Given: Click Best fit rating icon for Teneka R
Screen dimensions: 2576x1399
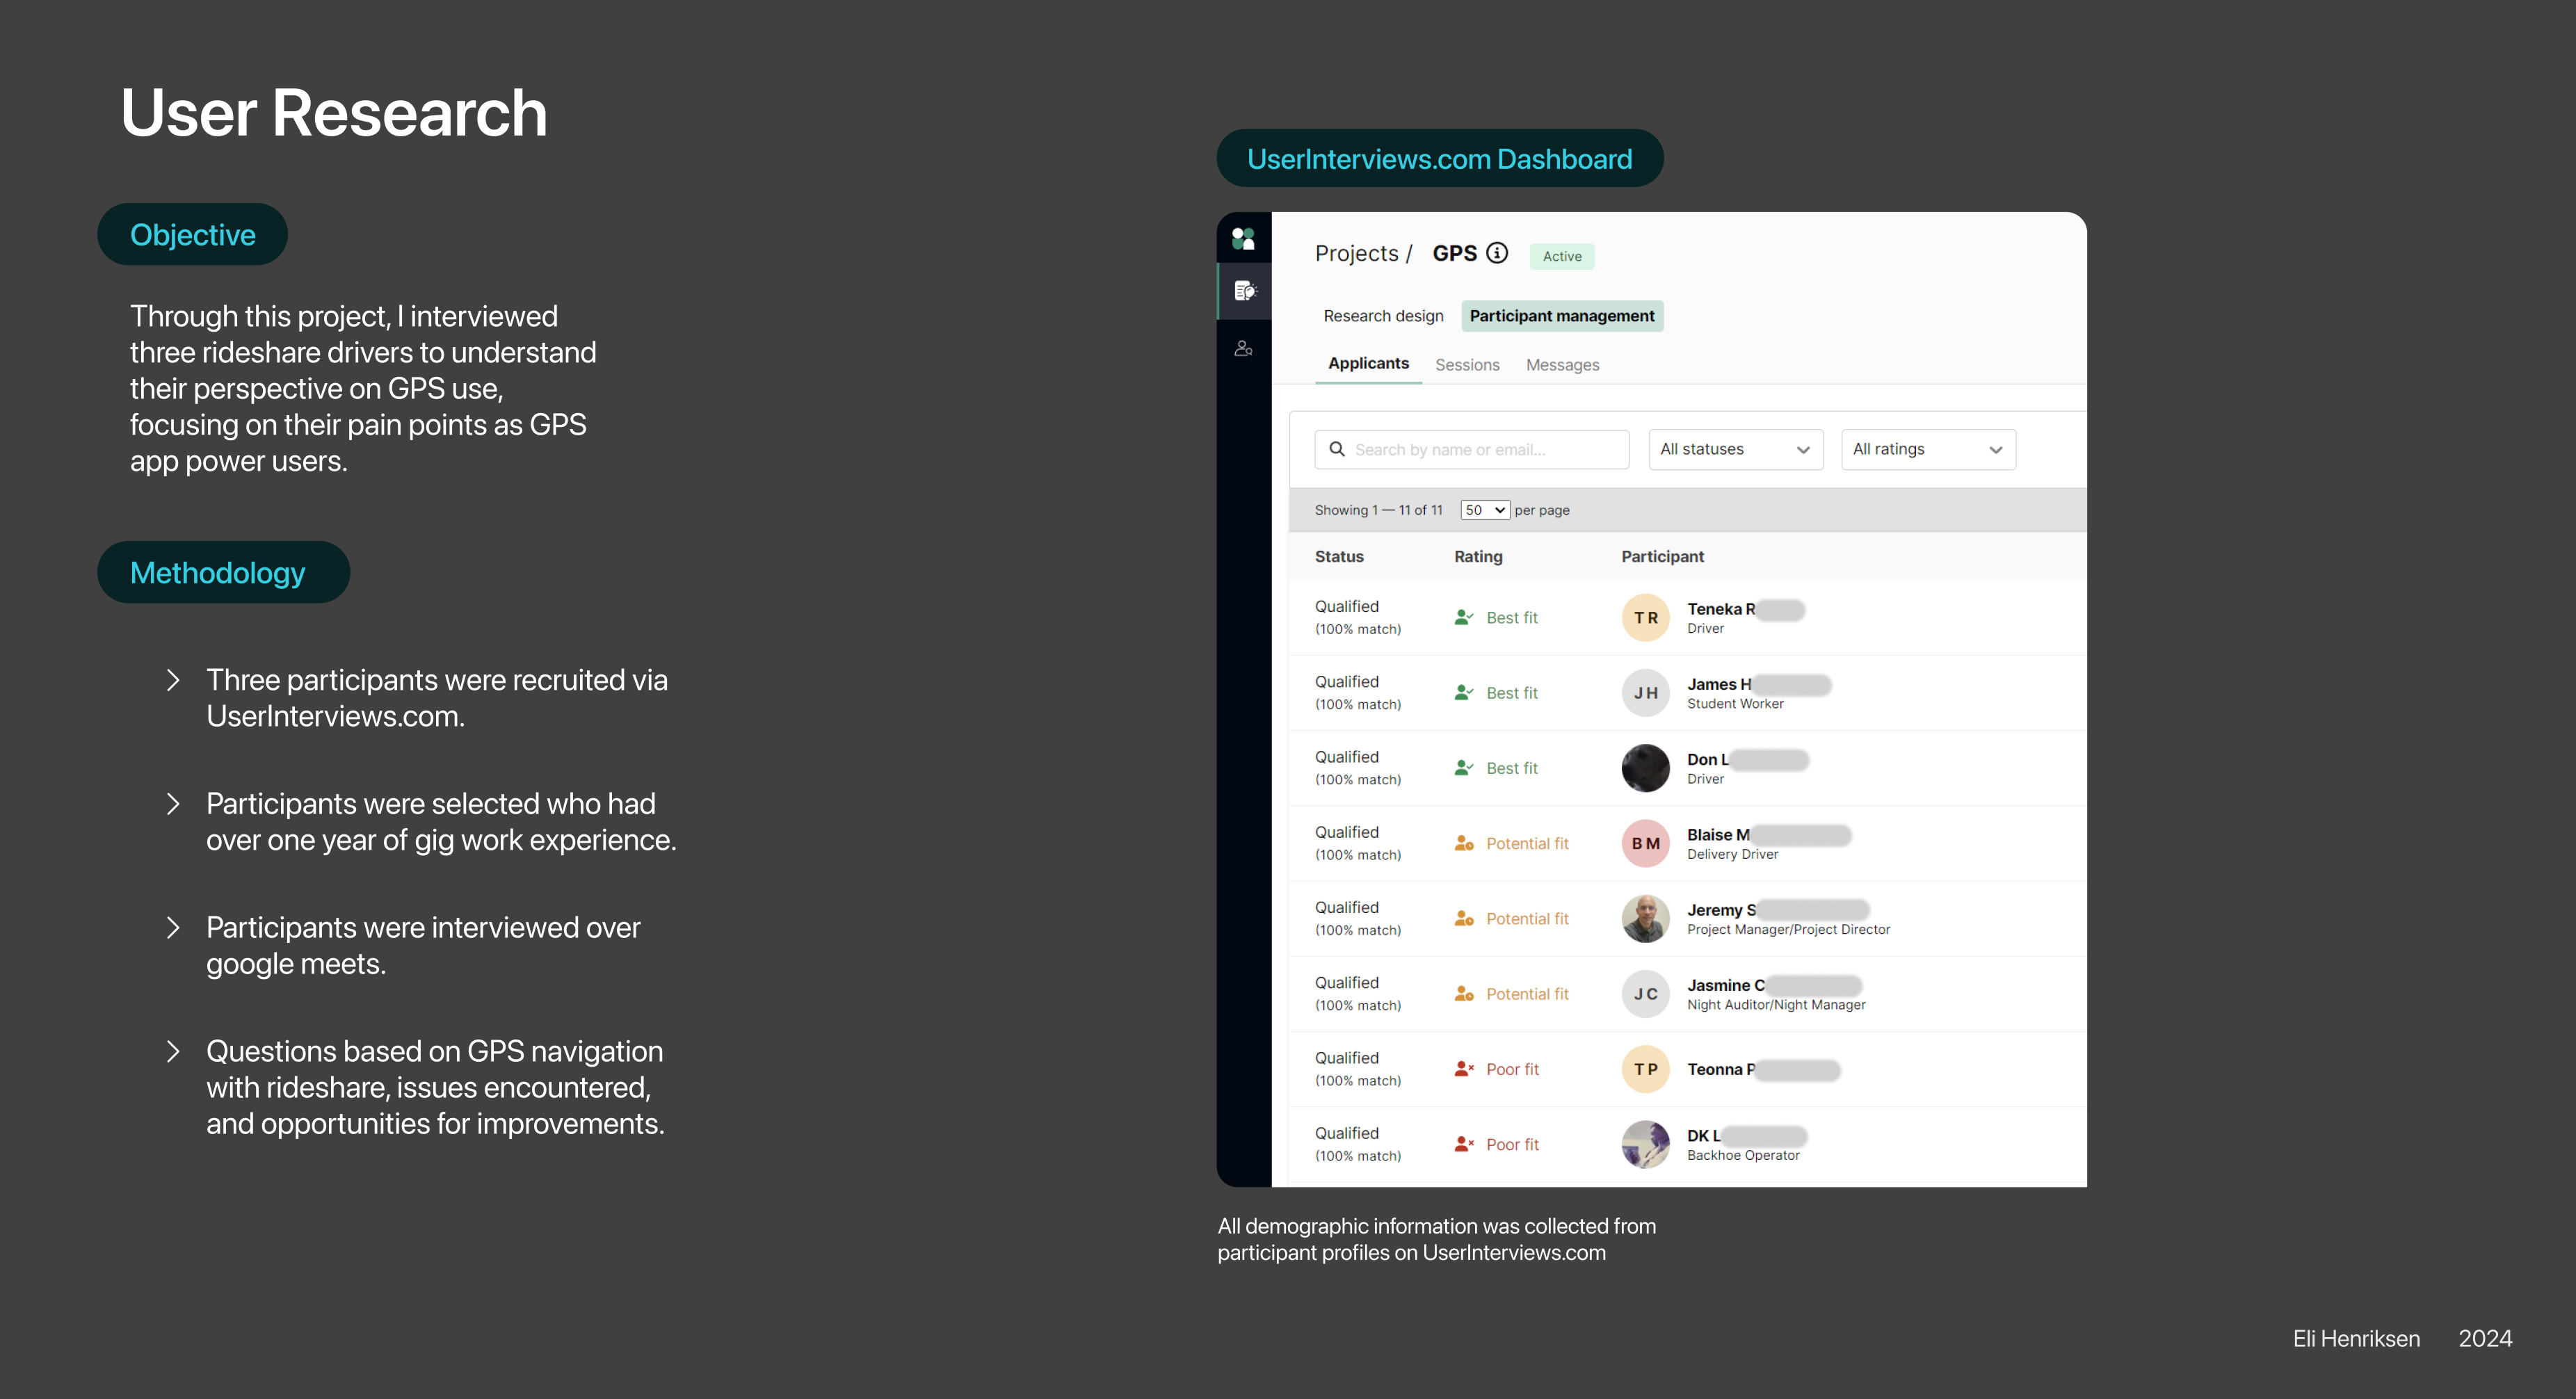Looking at the screenshot, I should [1464, 617].
